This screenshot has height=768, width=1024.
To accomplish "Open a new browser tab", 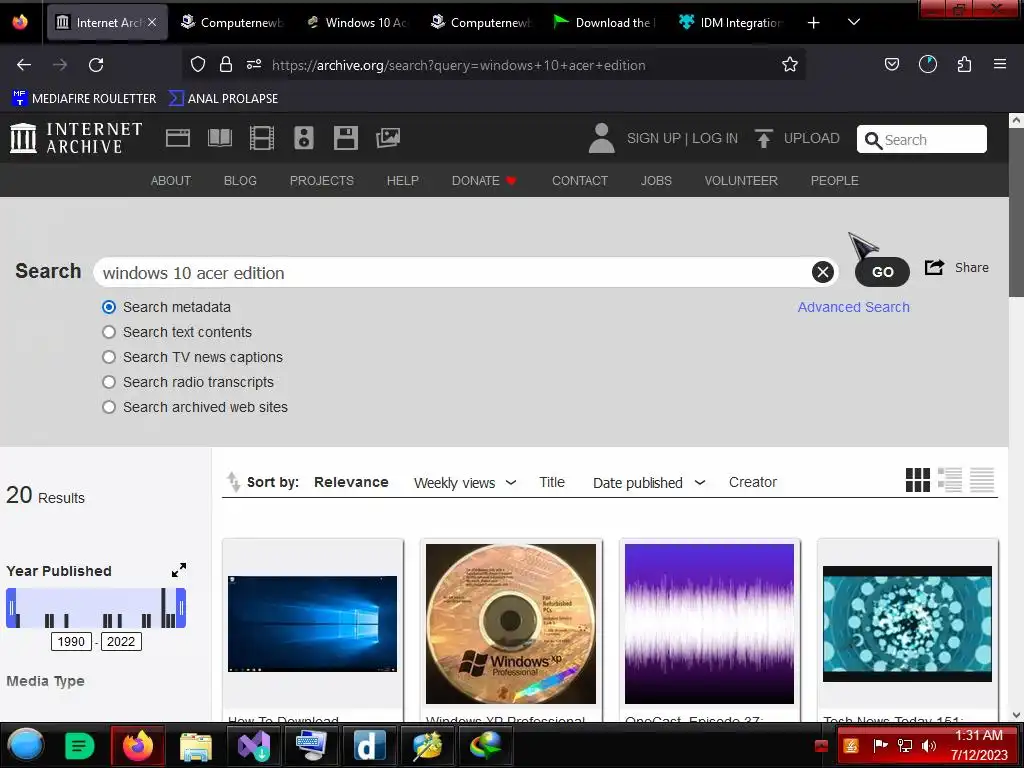I will (813, 23).
